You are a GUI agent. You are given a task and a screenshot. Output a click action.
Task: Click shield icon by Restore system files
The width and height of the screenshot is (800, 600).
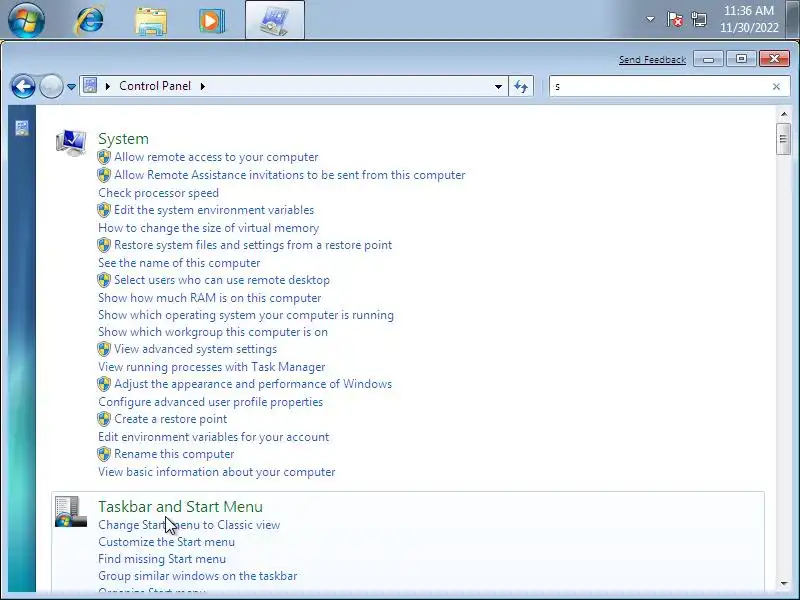pos(104,245)
